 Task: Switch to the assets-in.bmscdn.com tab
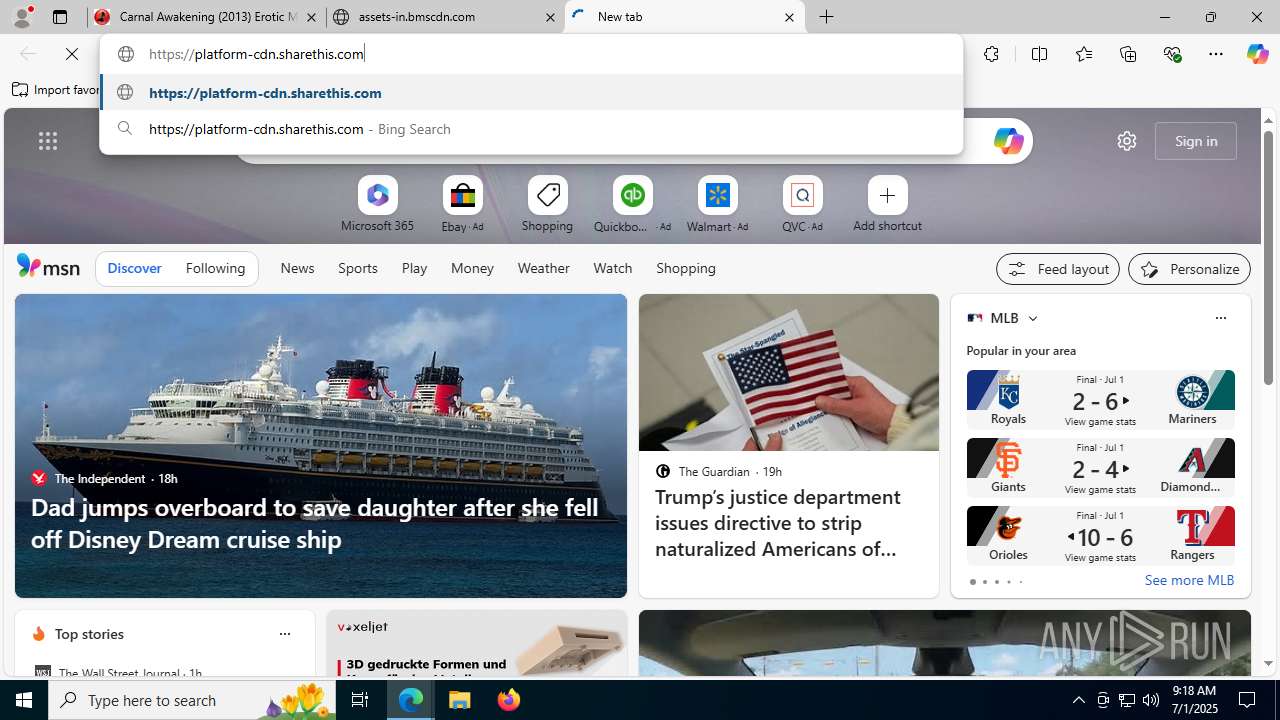coord(445,17)
